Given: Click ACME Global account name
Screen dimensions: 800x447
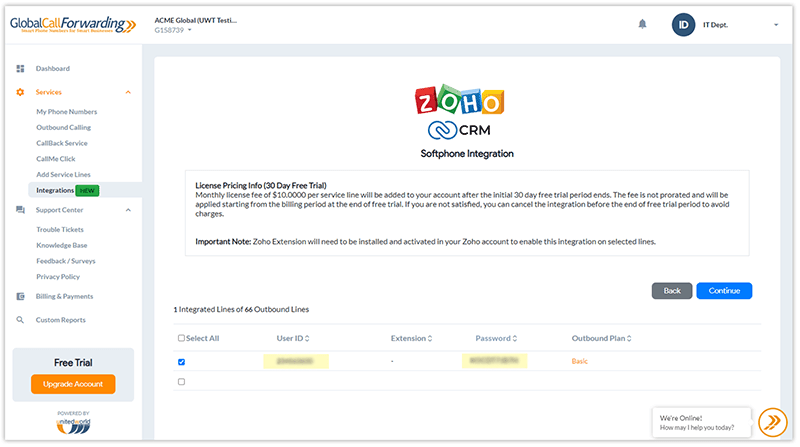Looking at the screenshot, I should pyautogui.click(x=196, y=20).
